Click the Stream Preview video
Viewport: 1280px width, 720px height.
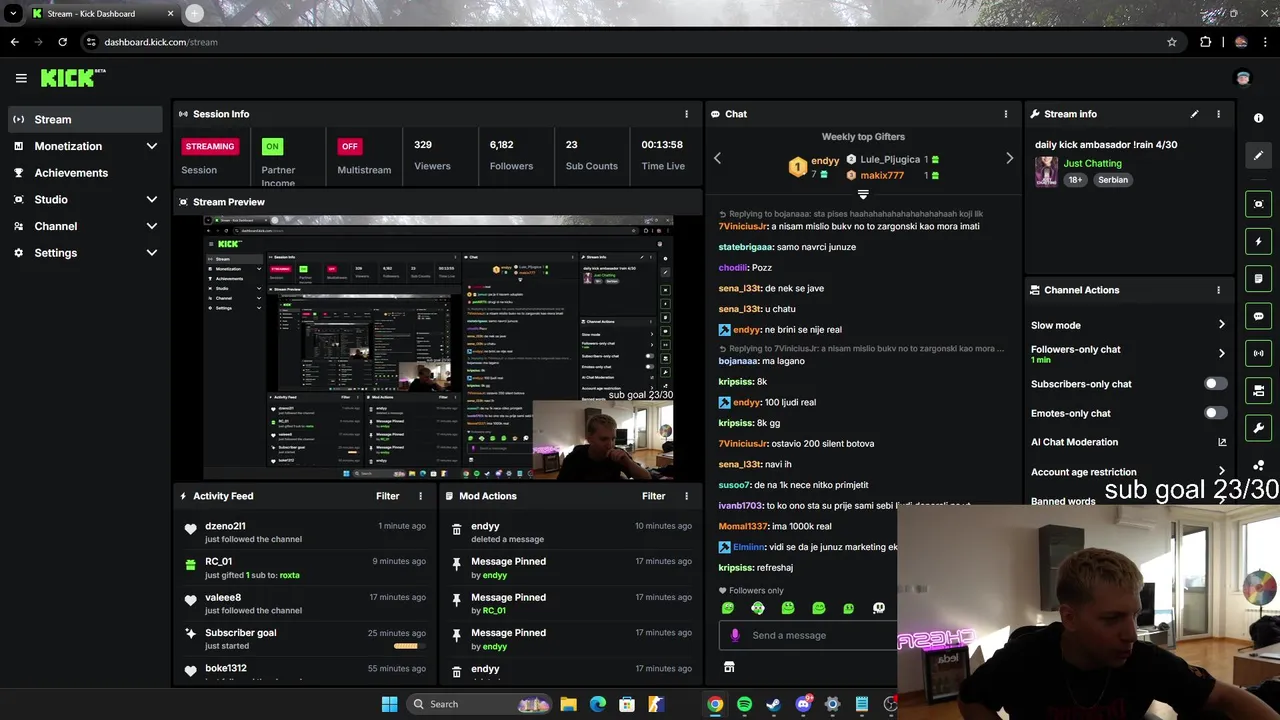coord(438,348)
